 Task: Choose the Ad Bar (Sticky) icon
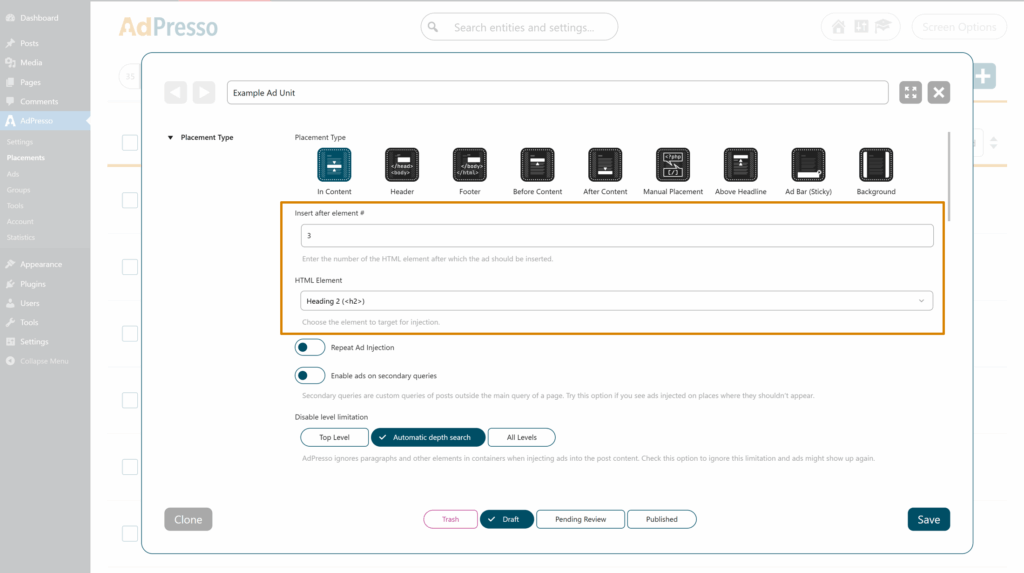pos(808,165)
